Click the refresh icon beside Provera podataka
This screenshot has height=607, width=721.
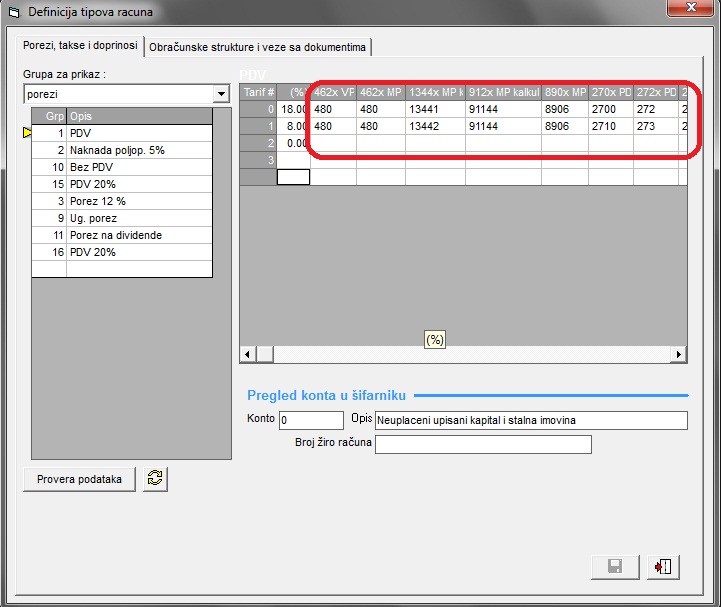coord(155,479)
